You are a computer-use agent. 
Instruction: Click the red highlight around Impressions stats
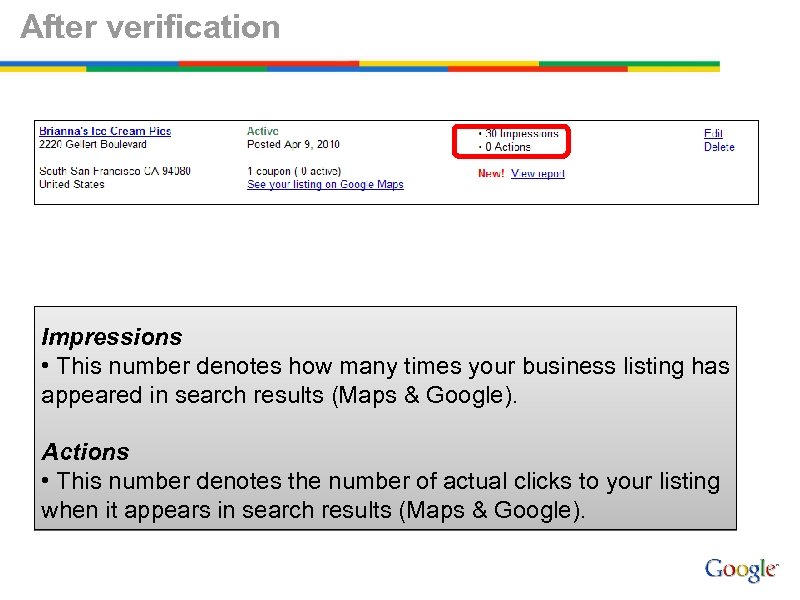(x=514, y=141)
